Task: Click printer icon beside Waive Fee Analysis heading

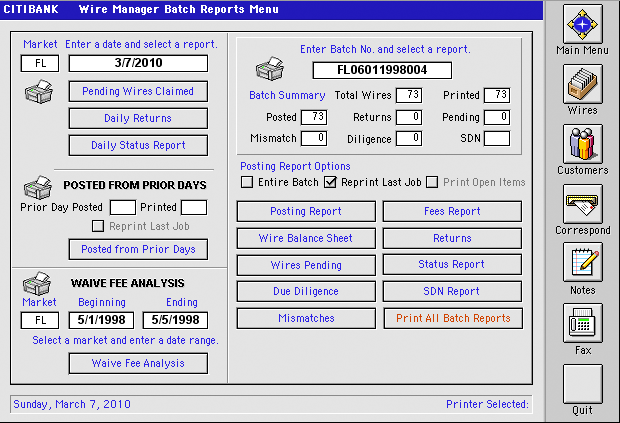Action: [37, 283]
